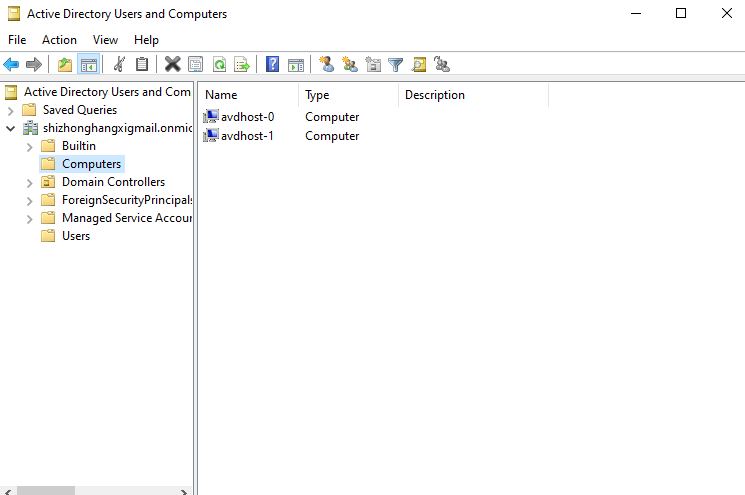The height and width of the screenshot is (495, 745).
Task: Toggle the Show/Hide Action Pane icon
Action: pyautogui.click(x=296, y=64)
